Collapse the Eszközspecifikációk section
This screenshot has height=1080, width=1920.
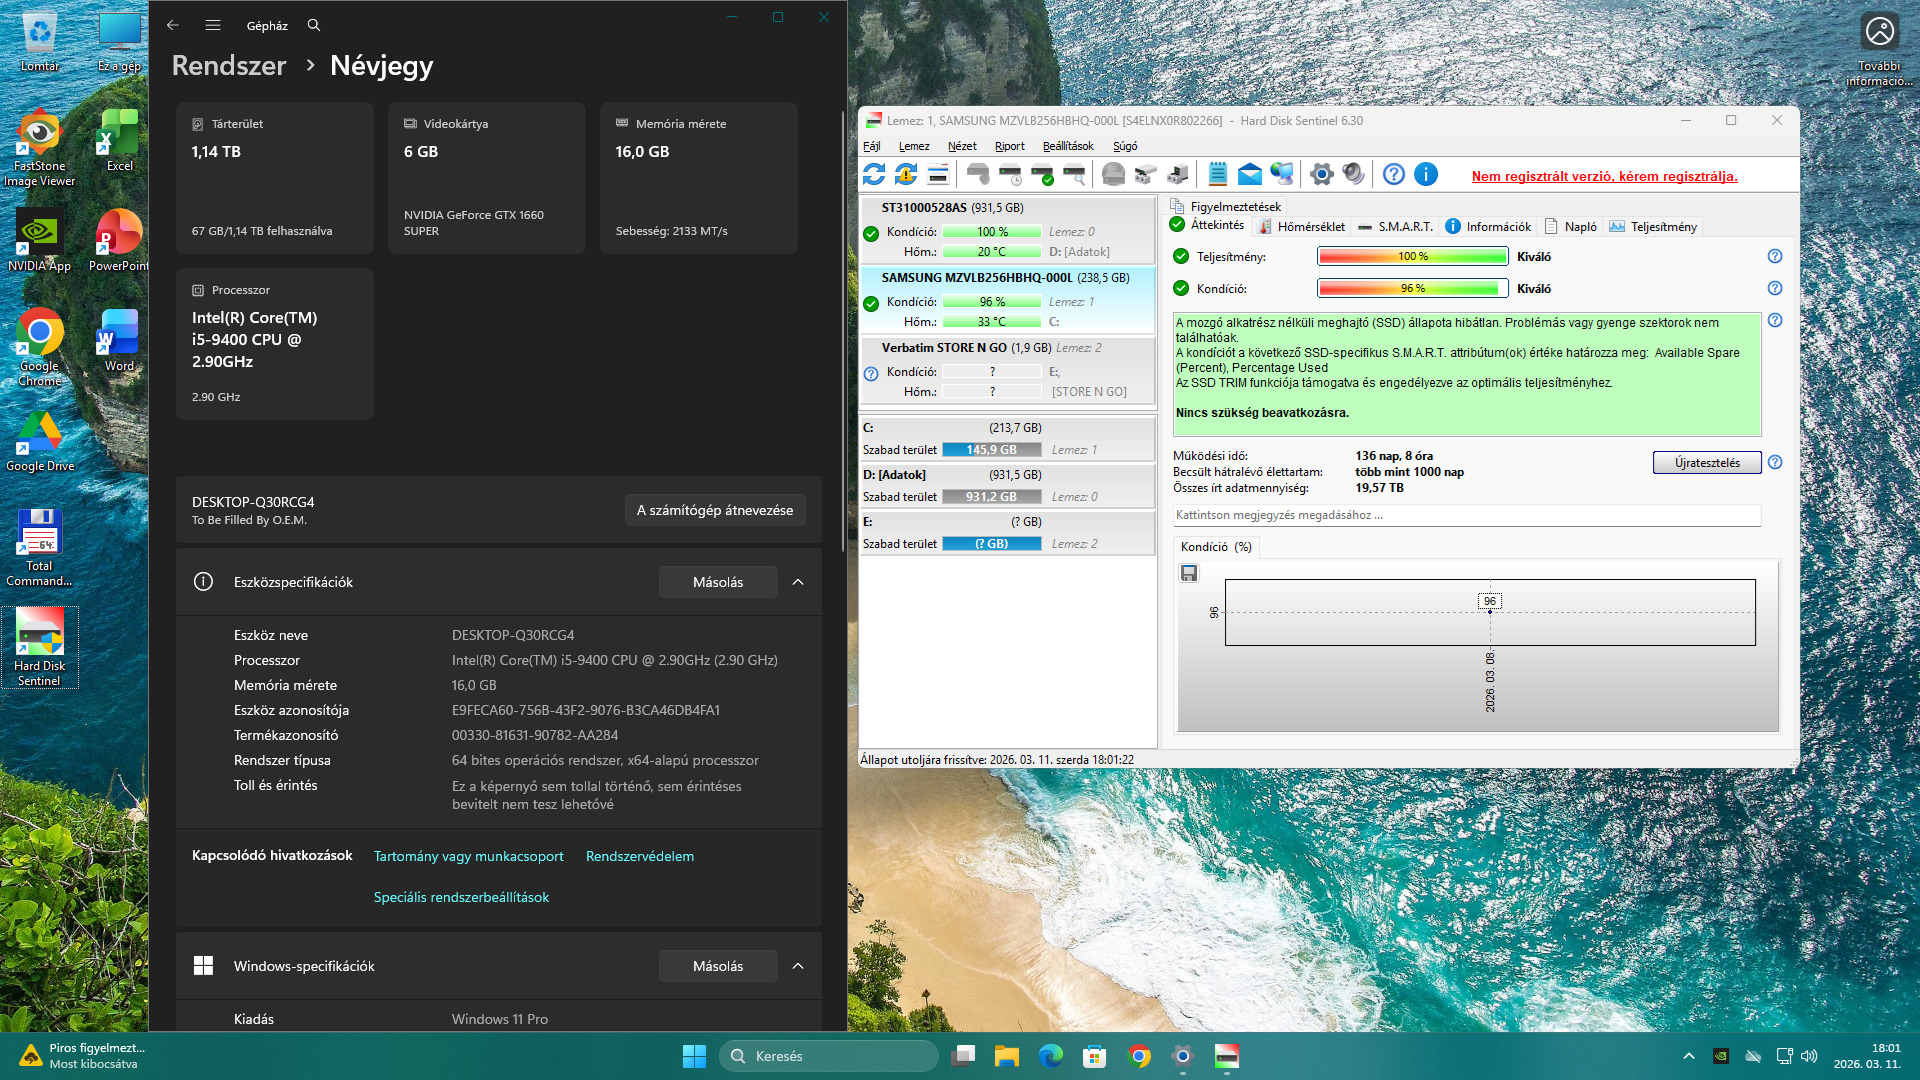[x=798, y=582]
